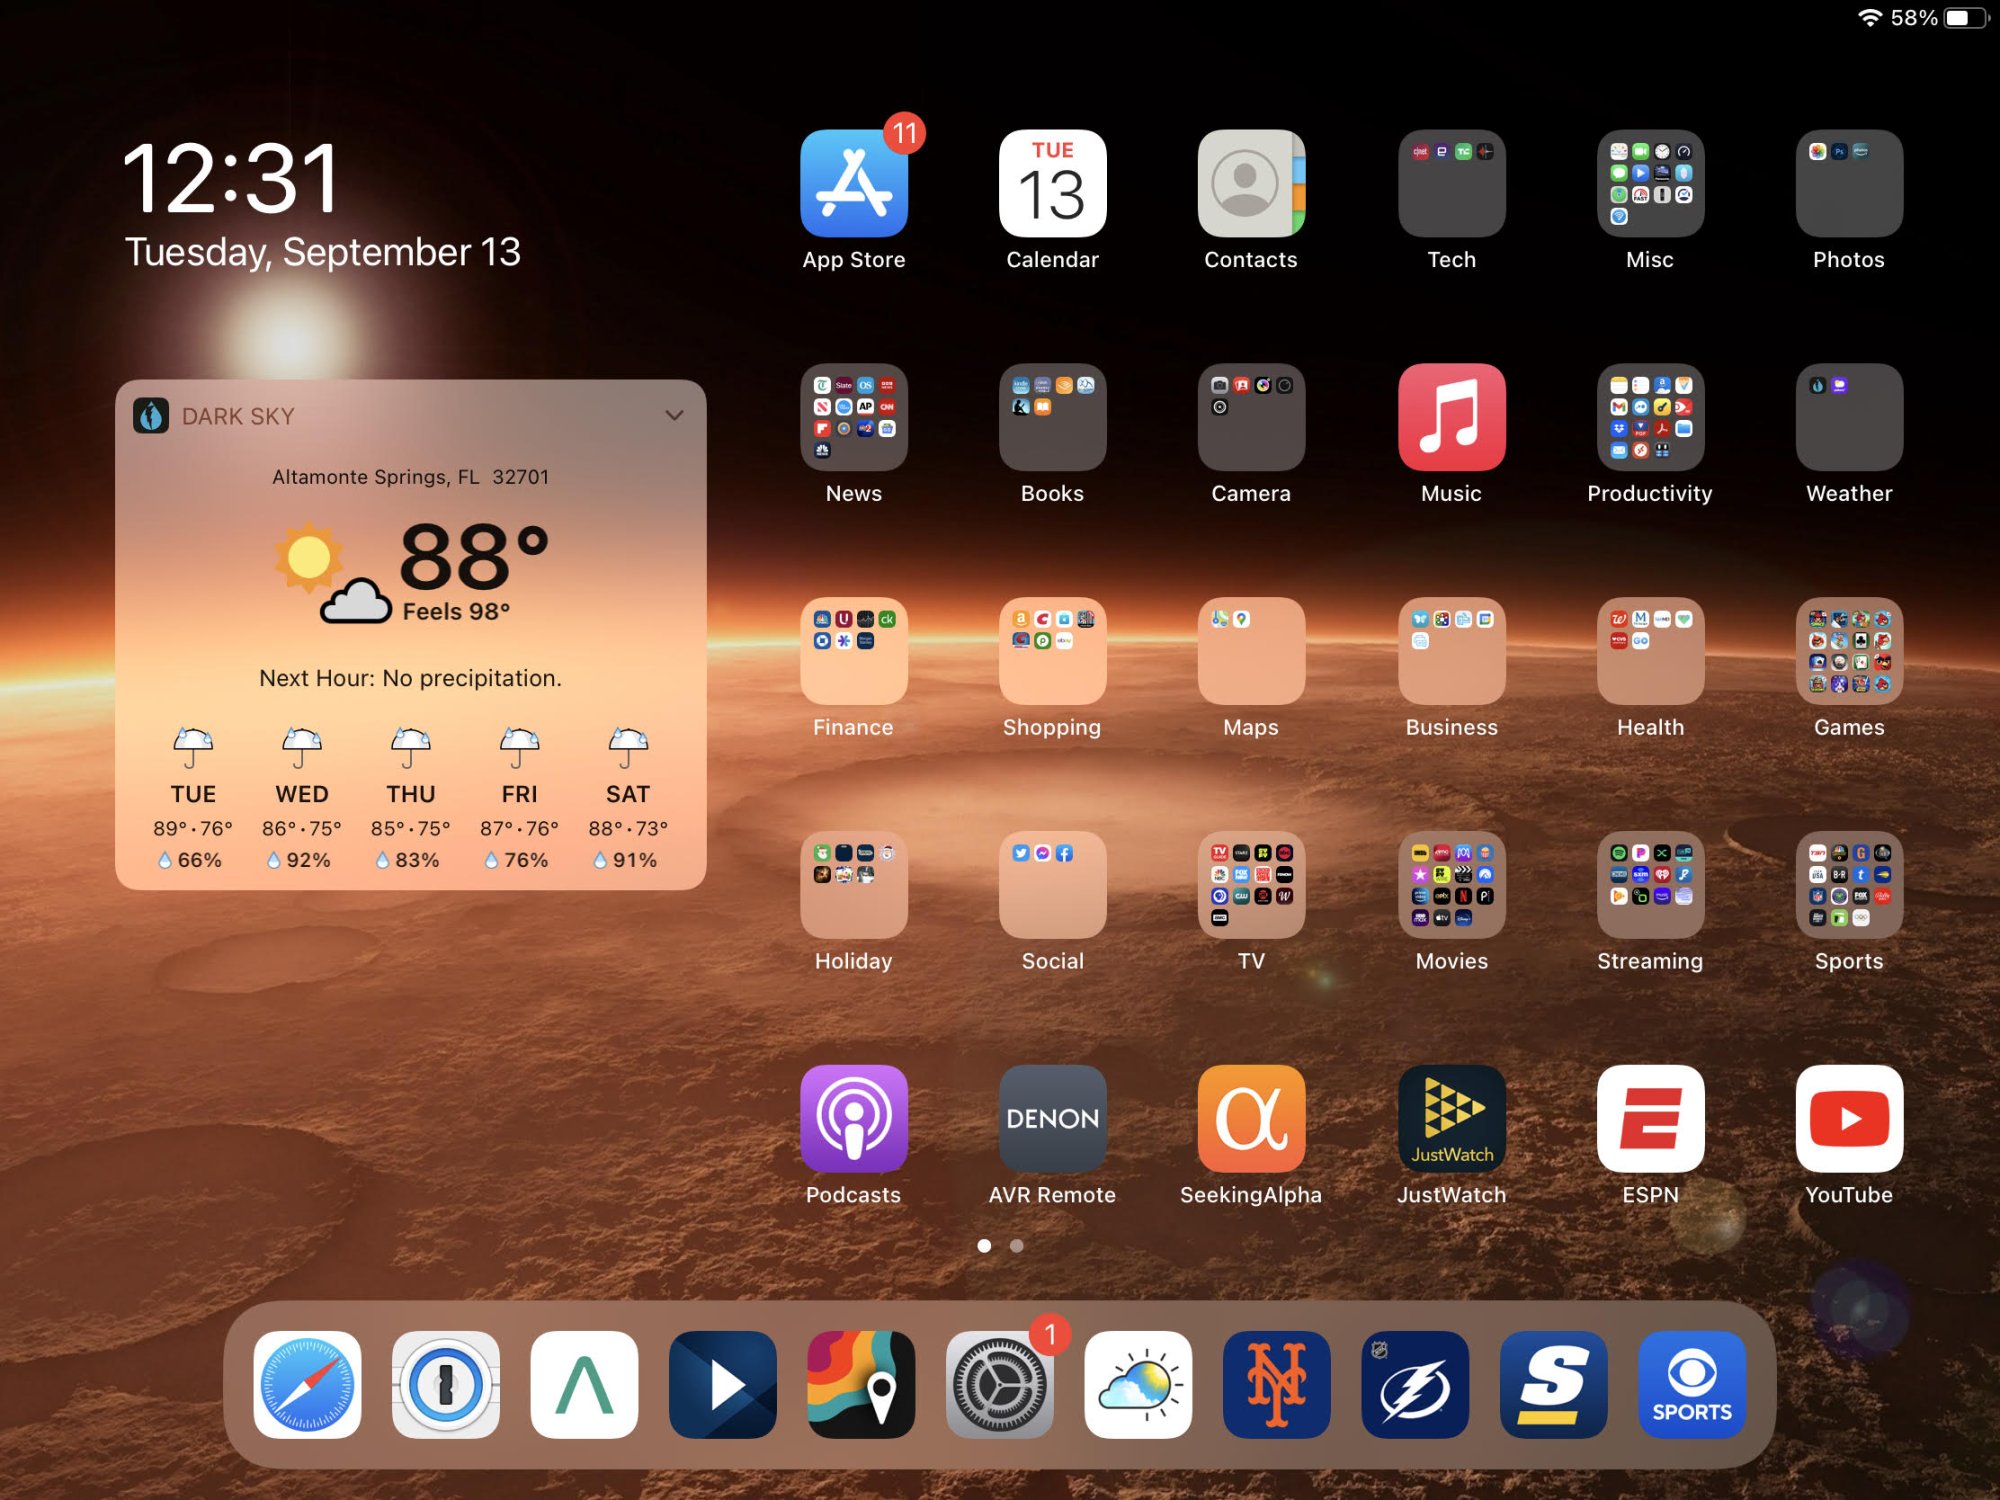Tap the battery percentage indicator
This screenshot has height=1500, width=2000.
[1913, 18]
